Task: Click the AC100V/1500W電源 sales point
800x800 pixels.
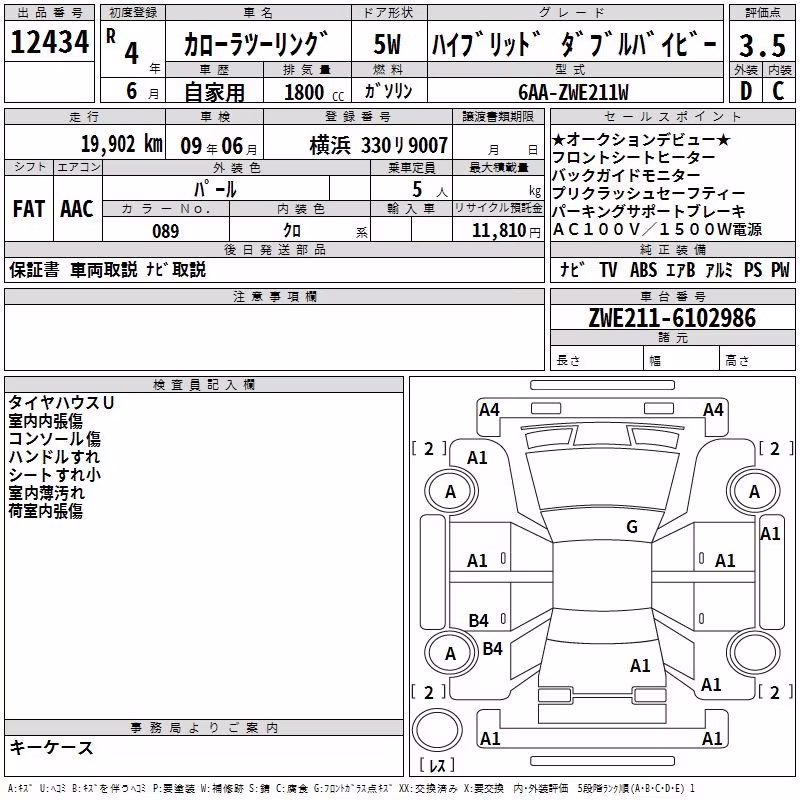Action: 657,229
